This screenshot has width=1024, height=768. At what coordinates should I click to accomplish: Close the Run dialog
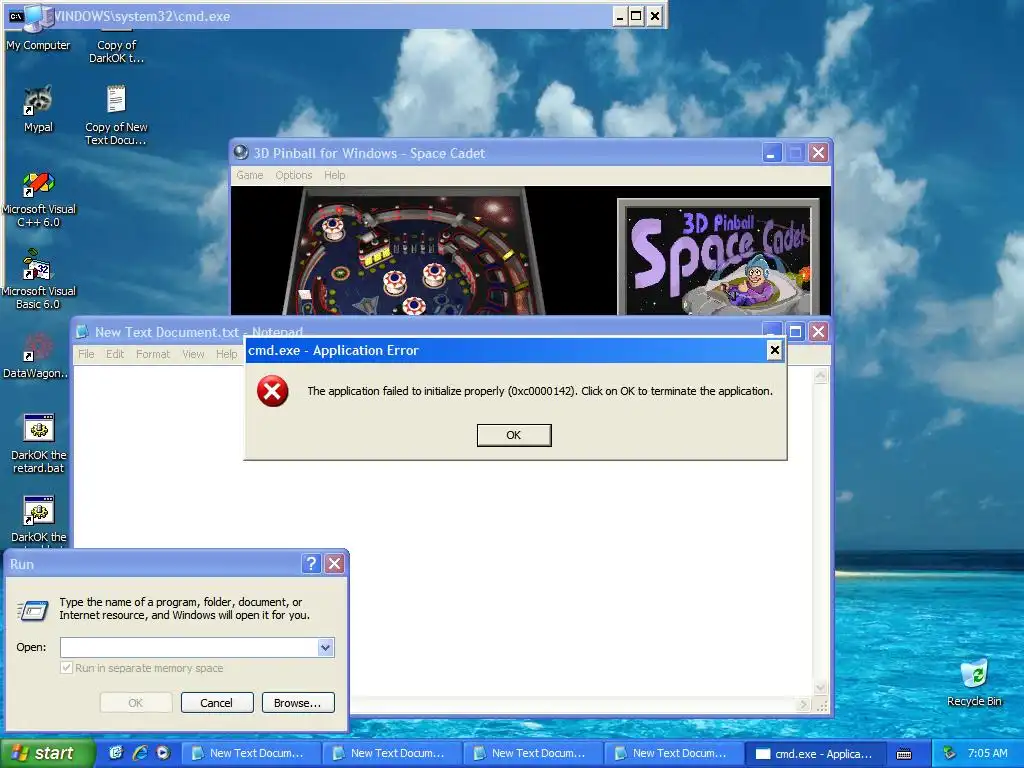[x=334, y=564]
